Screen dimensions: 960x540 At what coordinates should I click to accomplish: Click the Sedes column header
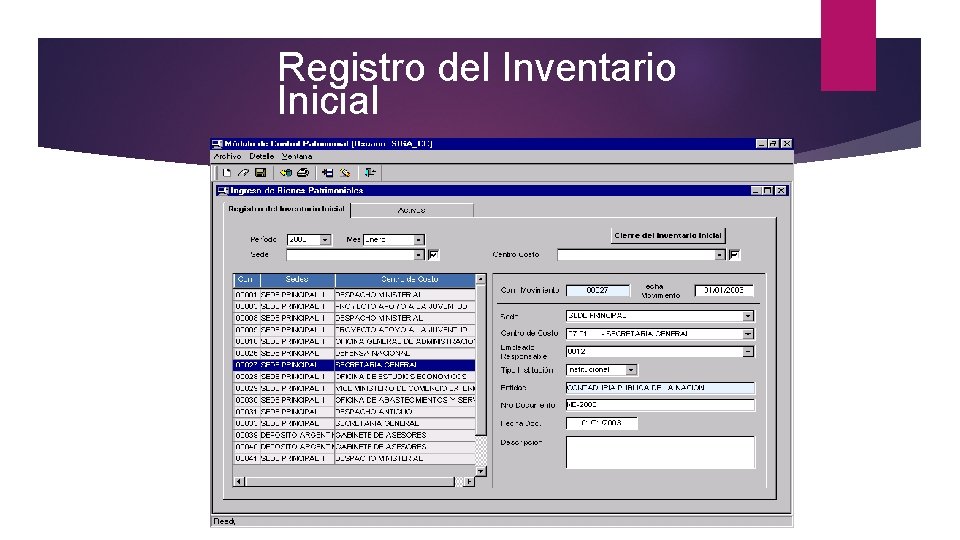[x=298, y=280]
